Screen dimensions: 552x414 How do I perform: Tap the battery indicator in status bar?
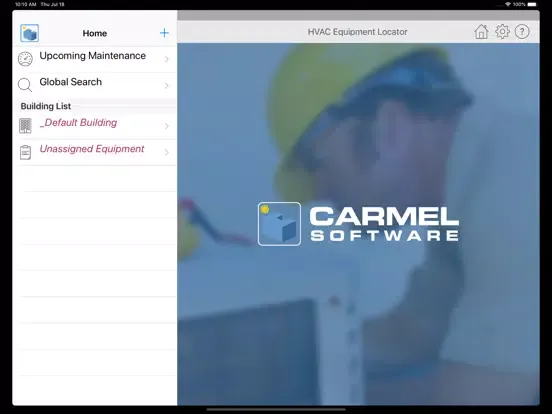click(x=532, y=4)
